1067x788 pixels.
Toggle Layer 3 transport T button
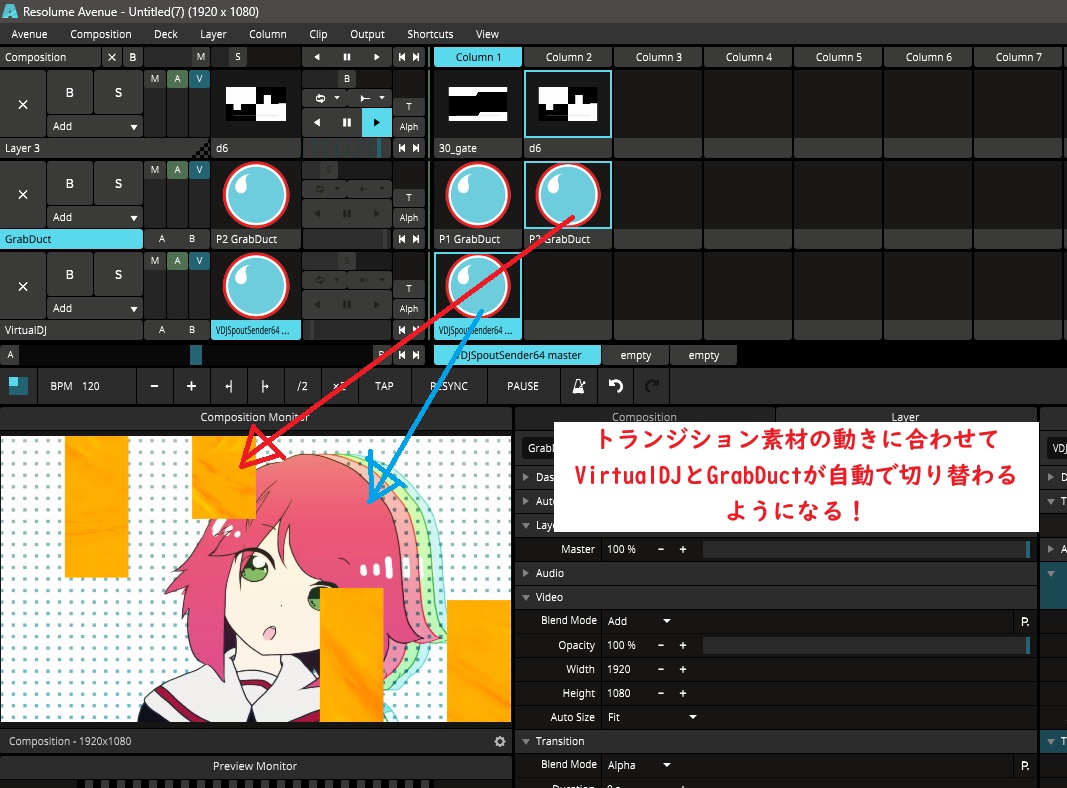408,106
